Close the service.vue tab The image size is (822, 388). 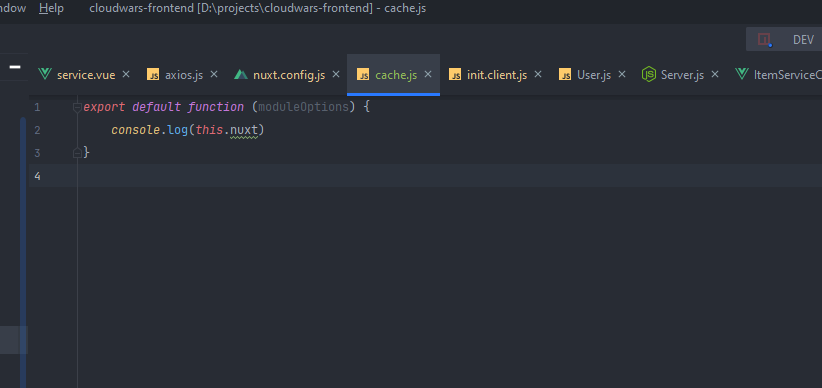click(126, 74)
